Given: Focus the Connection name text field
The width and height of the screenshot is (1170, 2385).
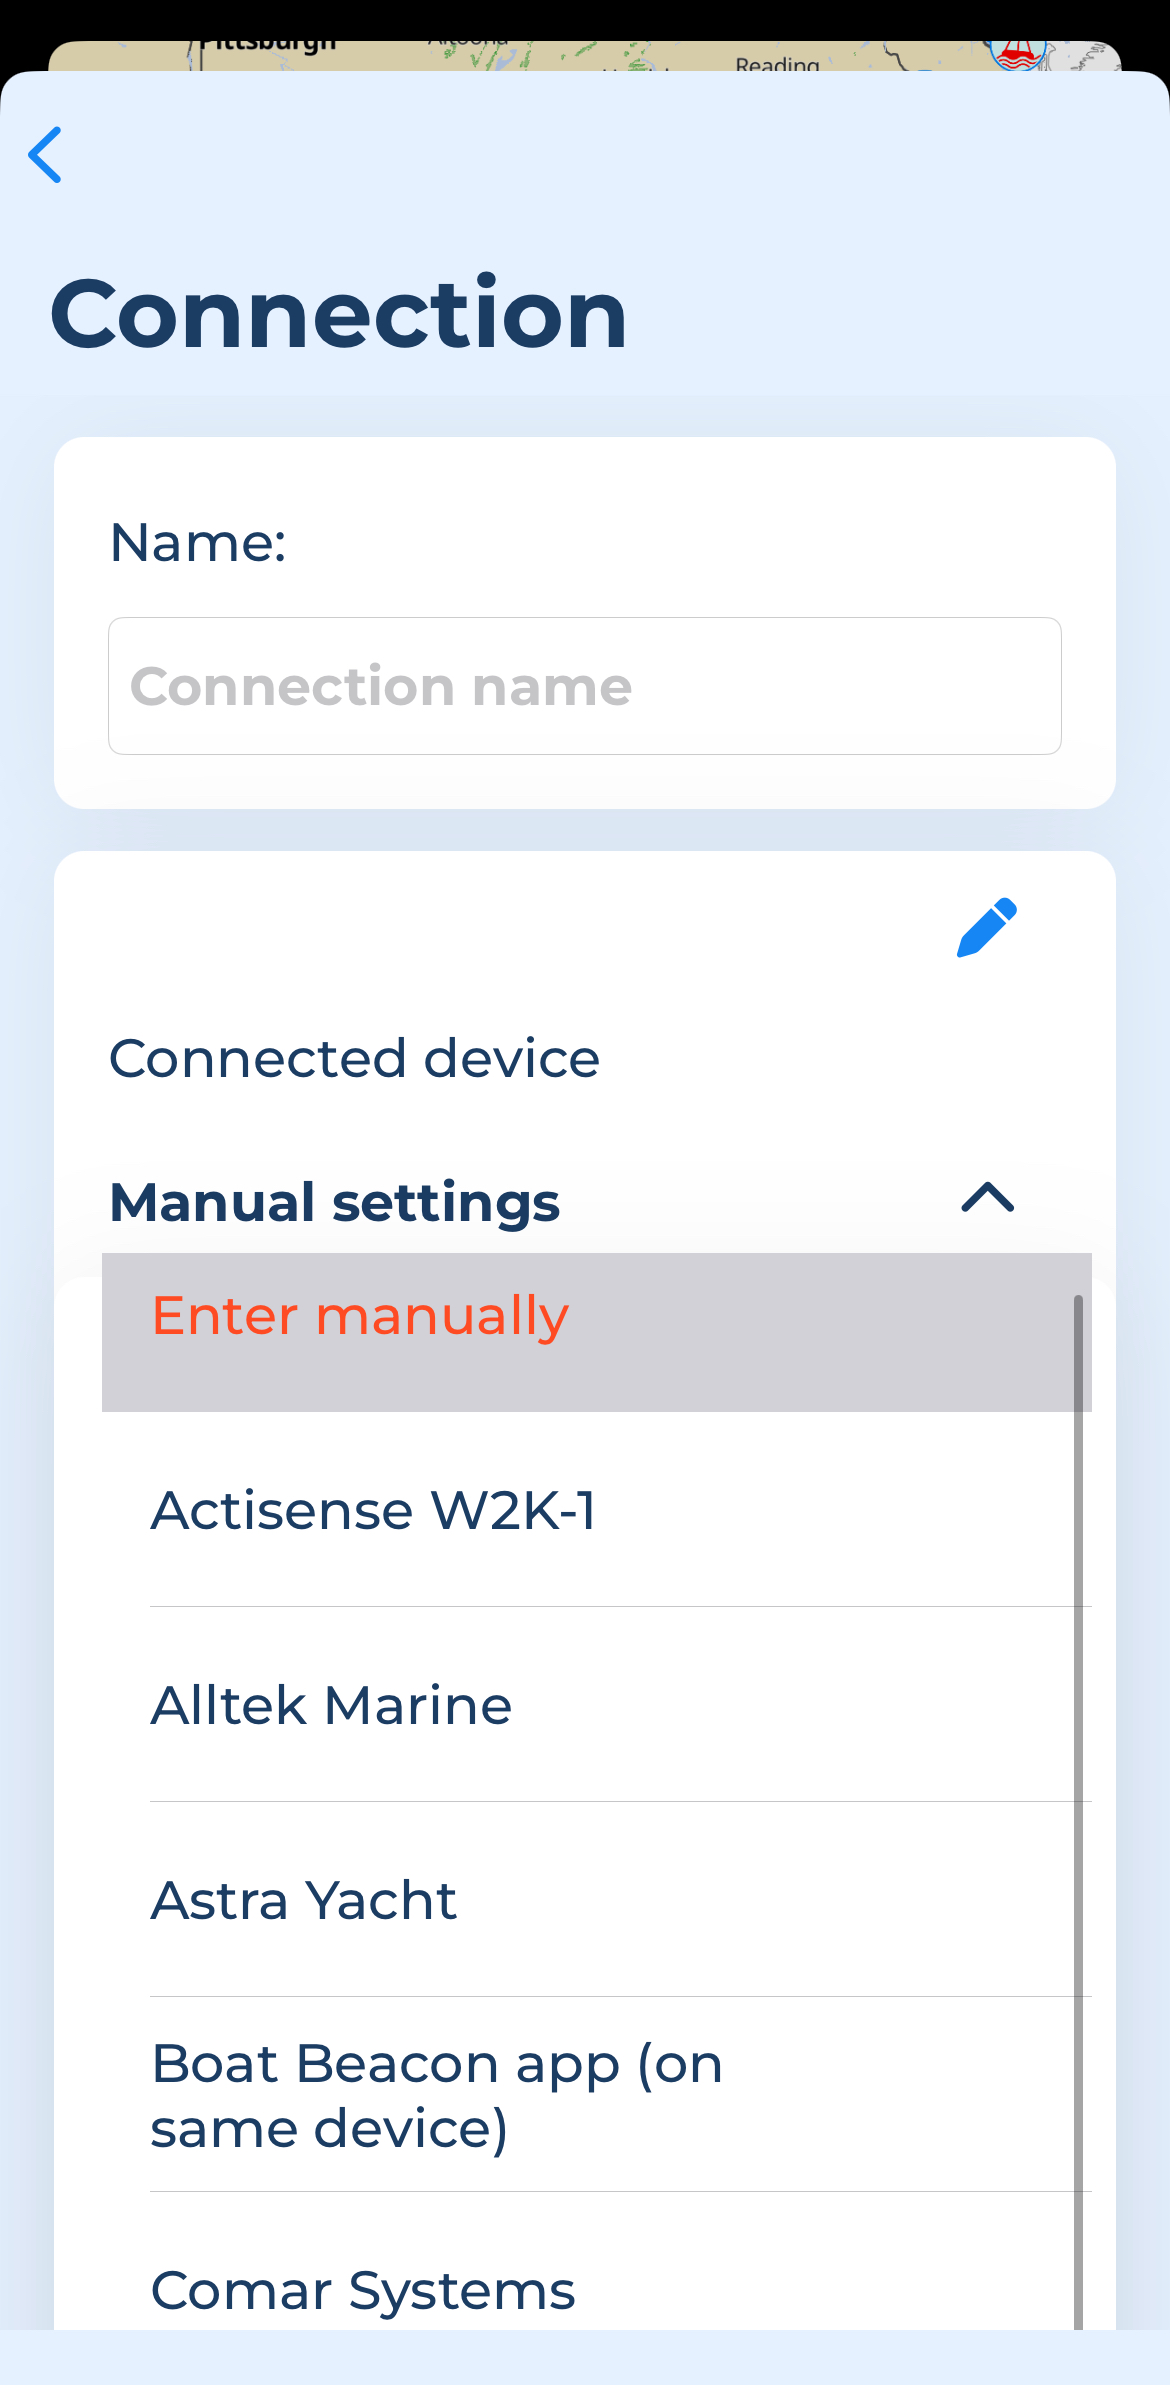Looking at the screenshot, I should 585,686.
